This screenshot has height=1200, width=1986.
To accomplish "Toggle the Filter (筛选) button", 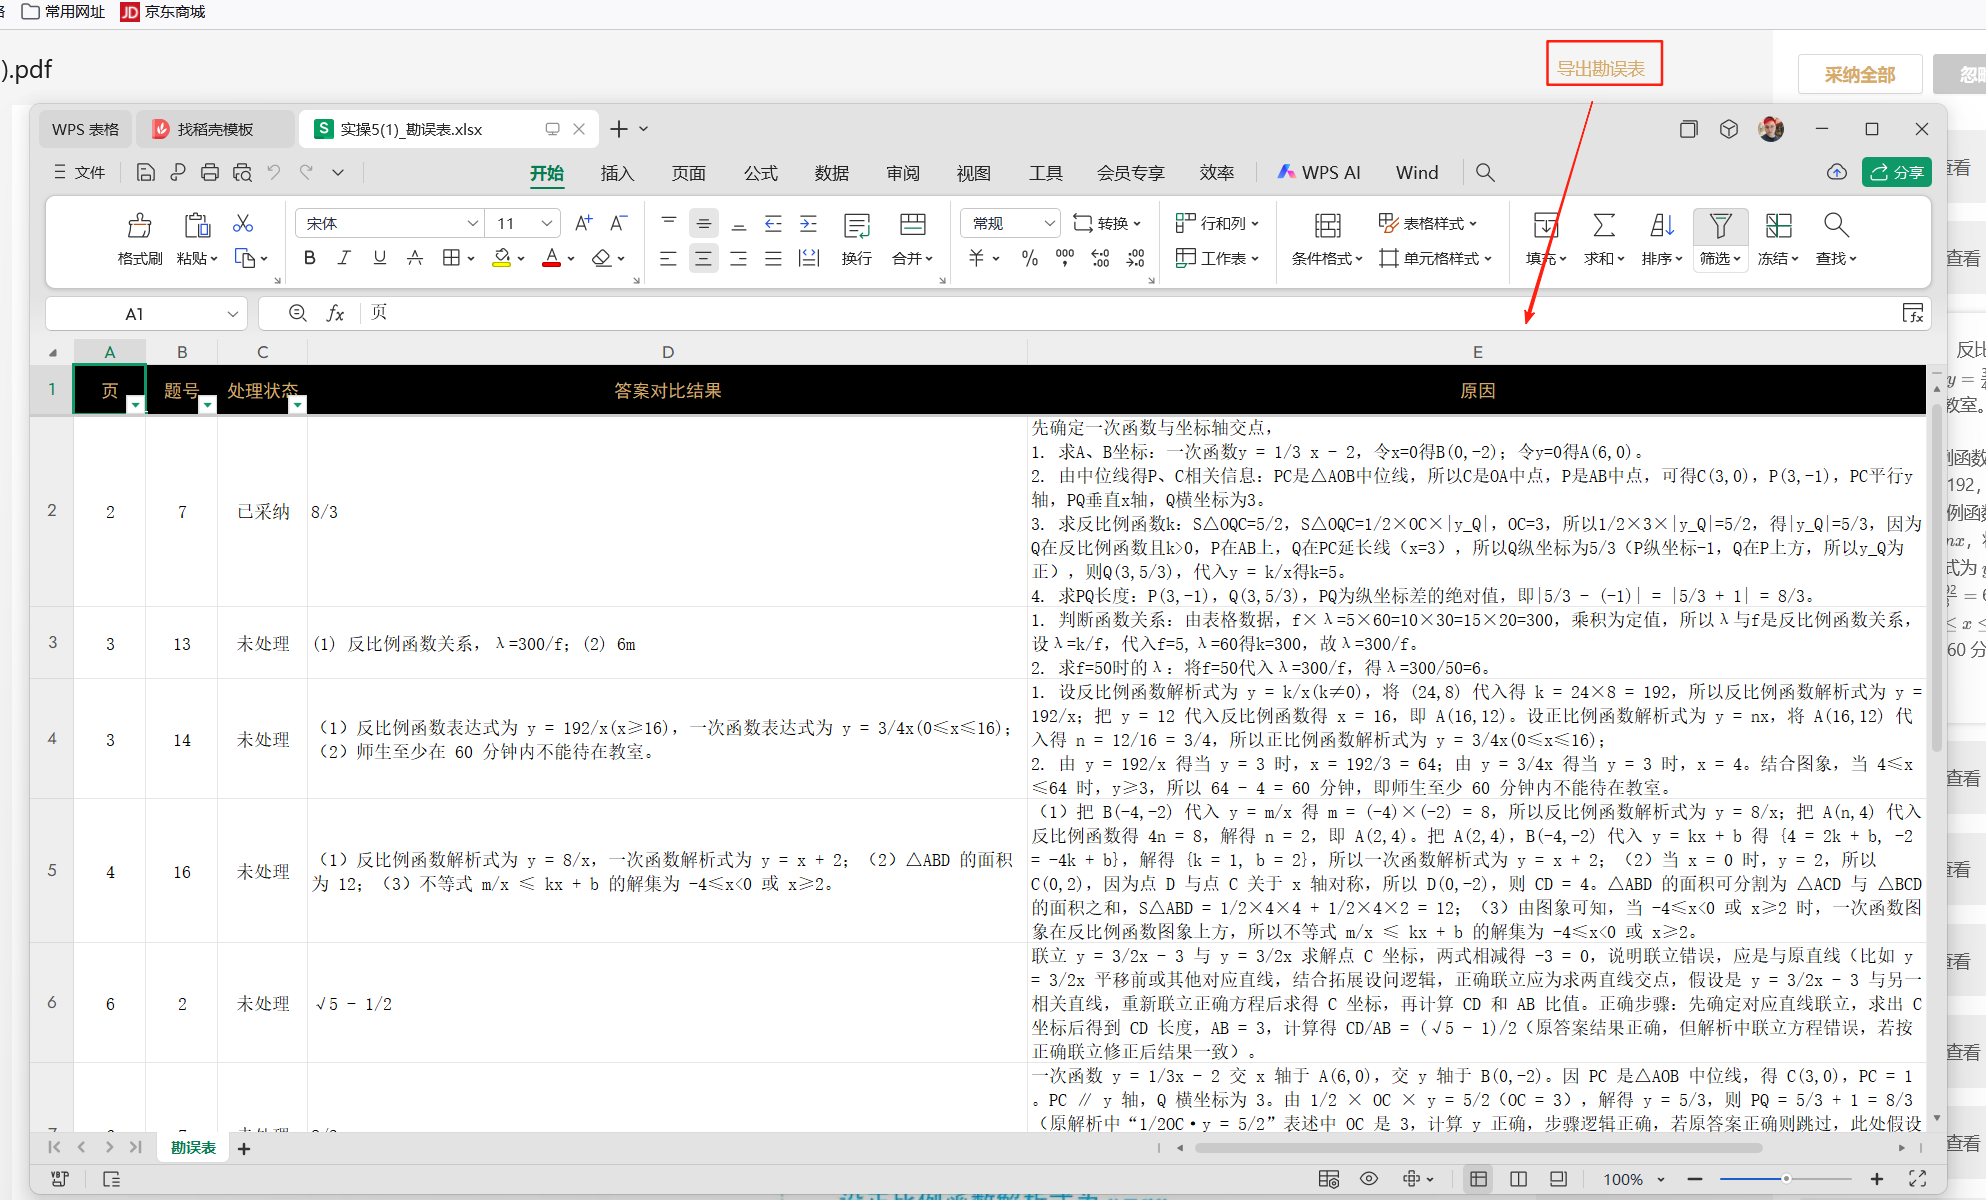I will pos(1719,226).
